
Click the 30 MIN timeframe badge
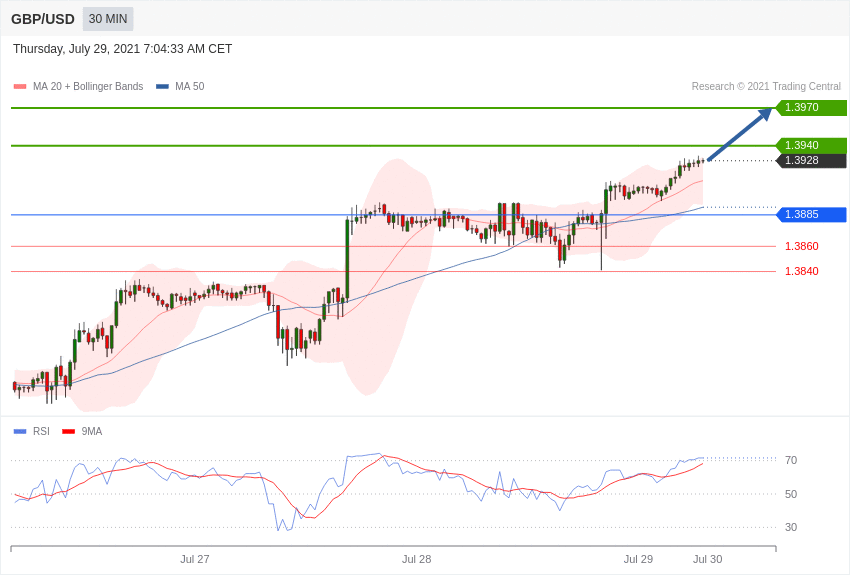(108, 19)
